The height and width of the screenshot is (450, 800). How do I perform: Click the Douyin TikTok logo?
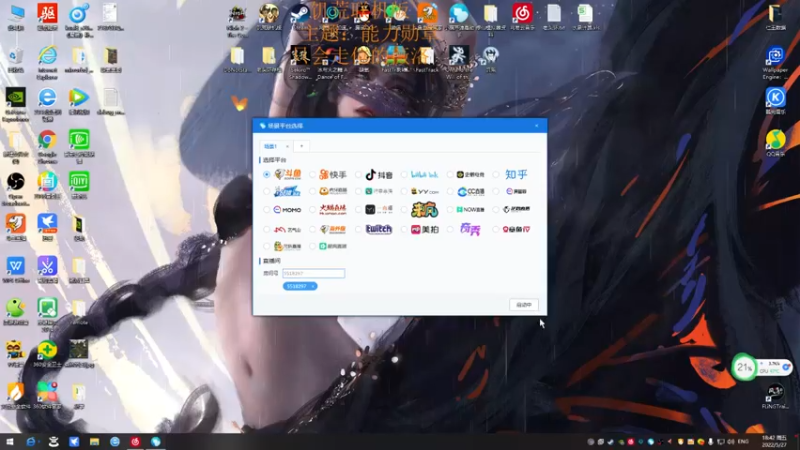(x=379, y=174)
